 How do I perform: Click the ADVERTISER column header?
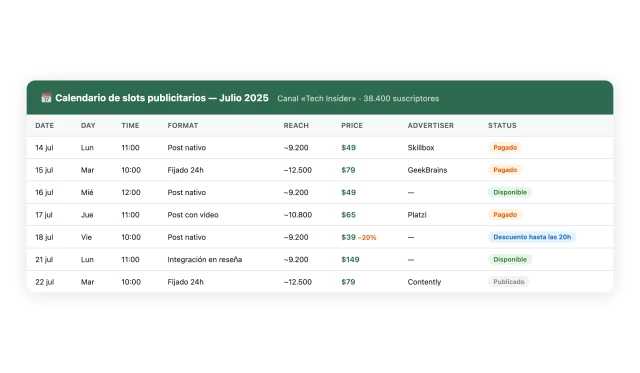(431, 126)
